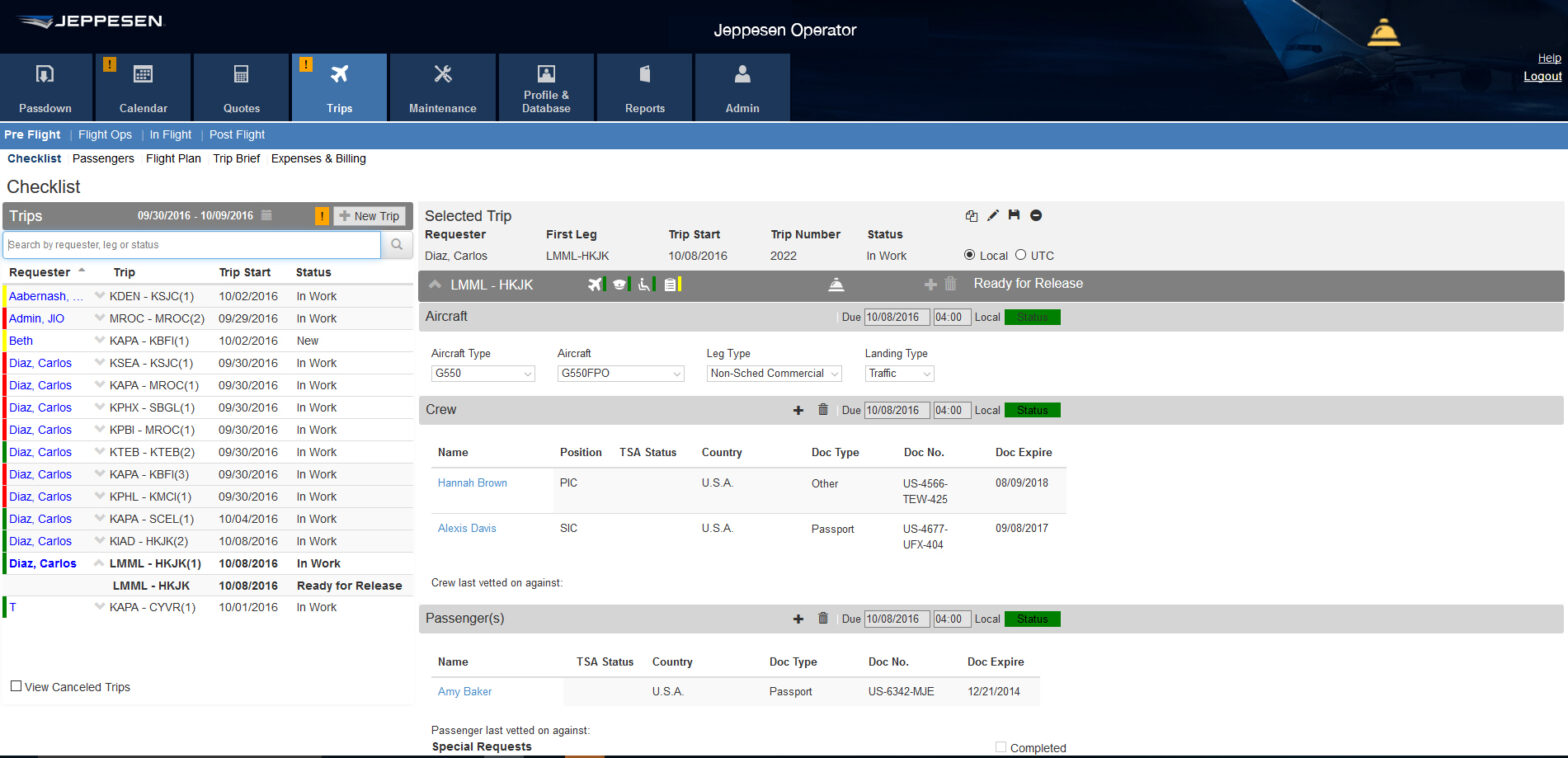
Task: Open the Admin module
Action: [x=742, y=87]
